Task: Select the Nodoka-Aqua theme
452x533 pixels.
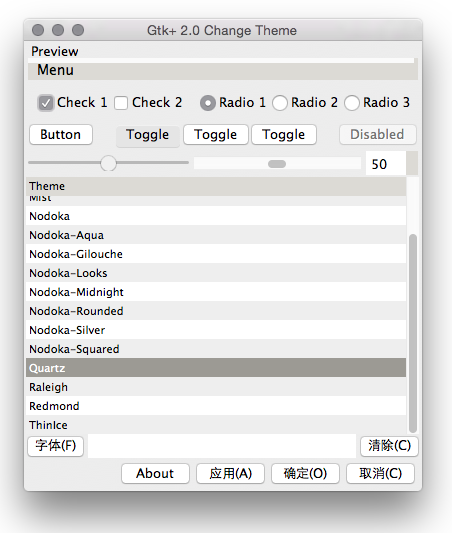Action: pyautogui.click(x=216, y=235)
